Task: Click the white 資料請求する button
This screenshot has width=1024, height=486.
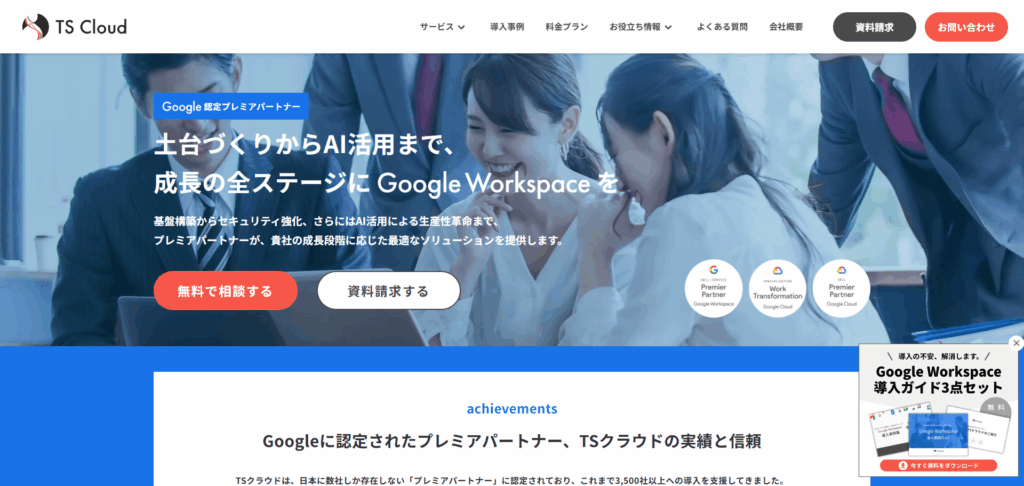Action: tap(389, 291)
